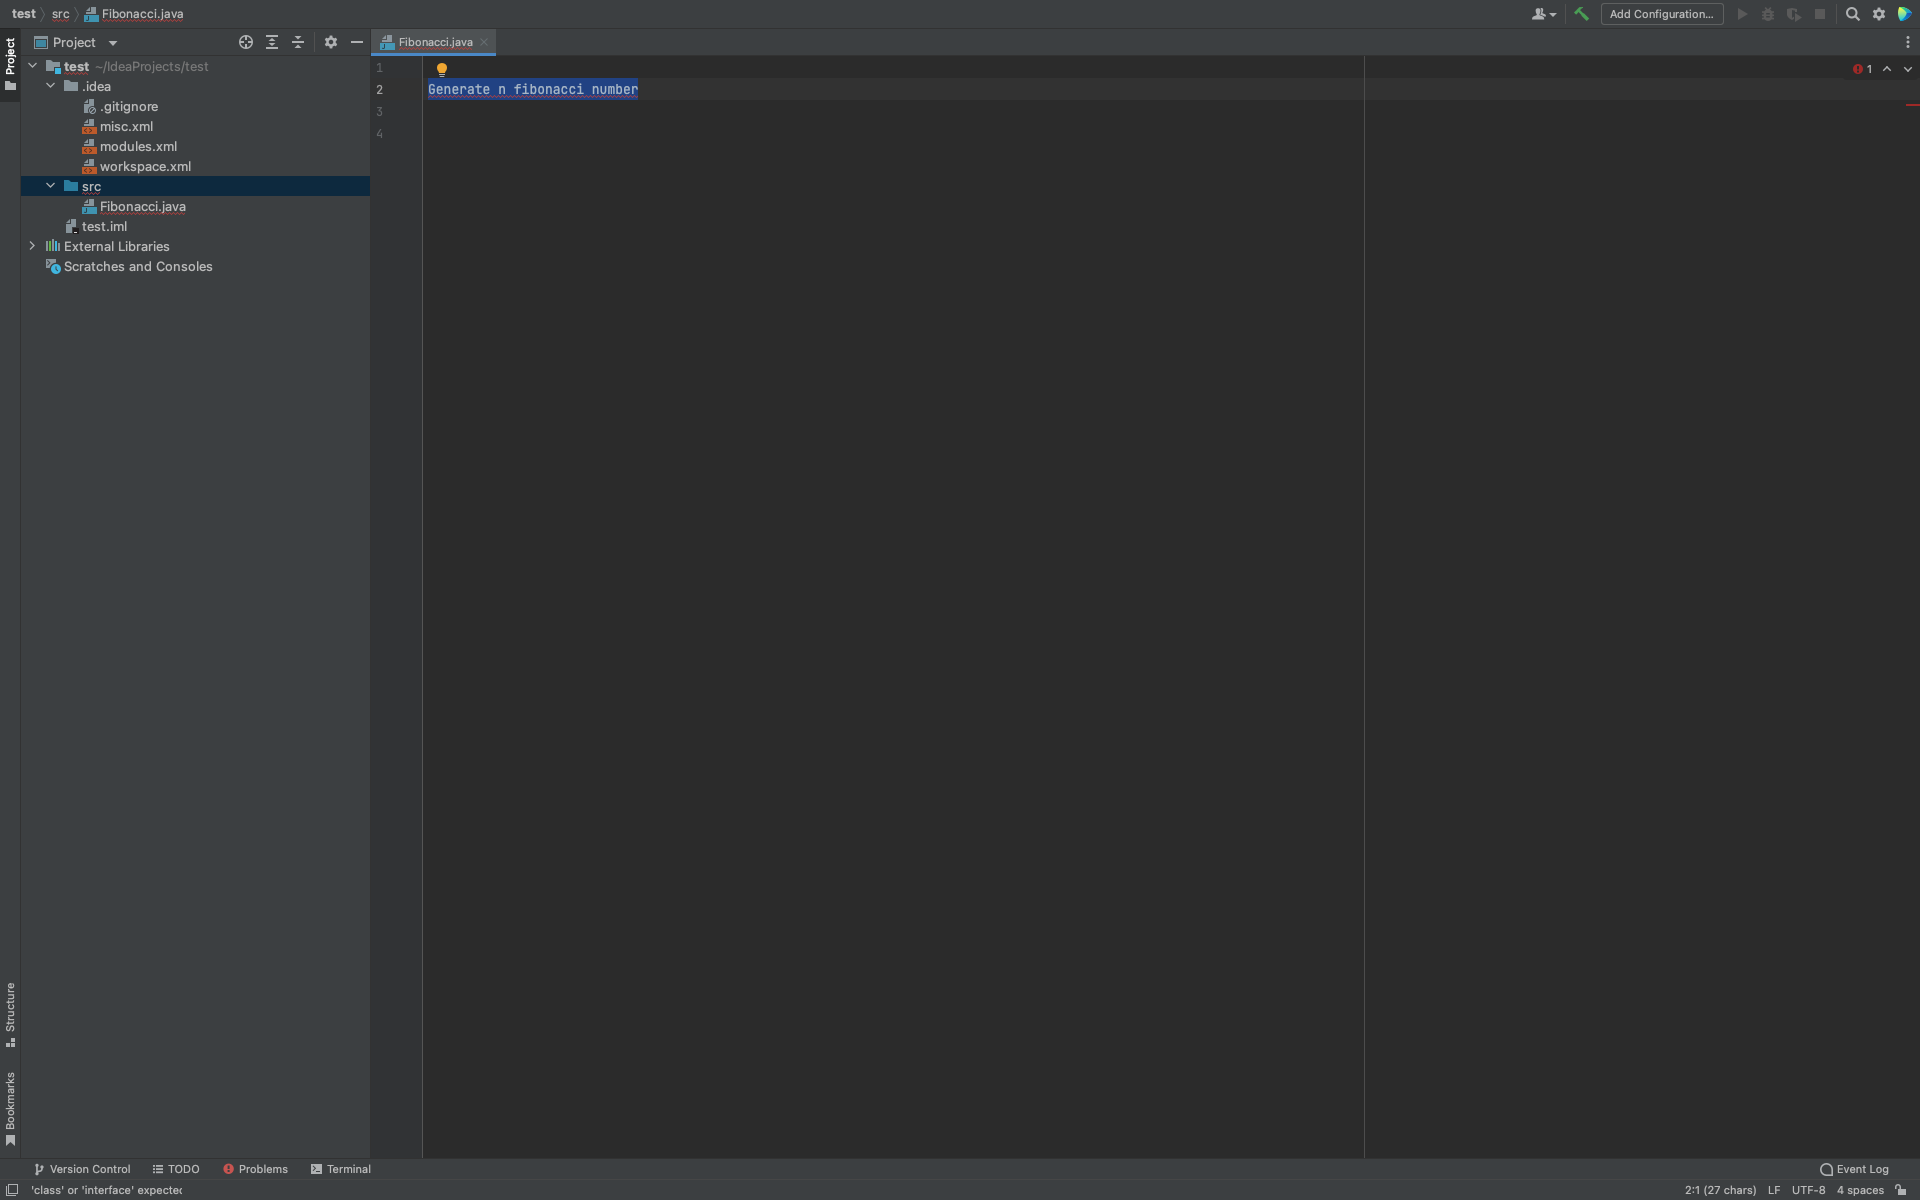Click the Stop square icon in toolbar

[1820, 14]
